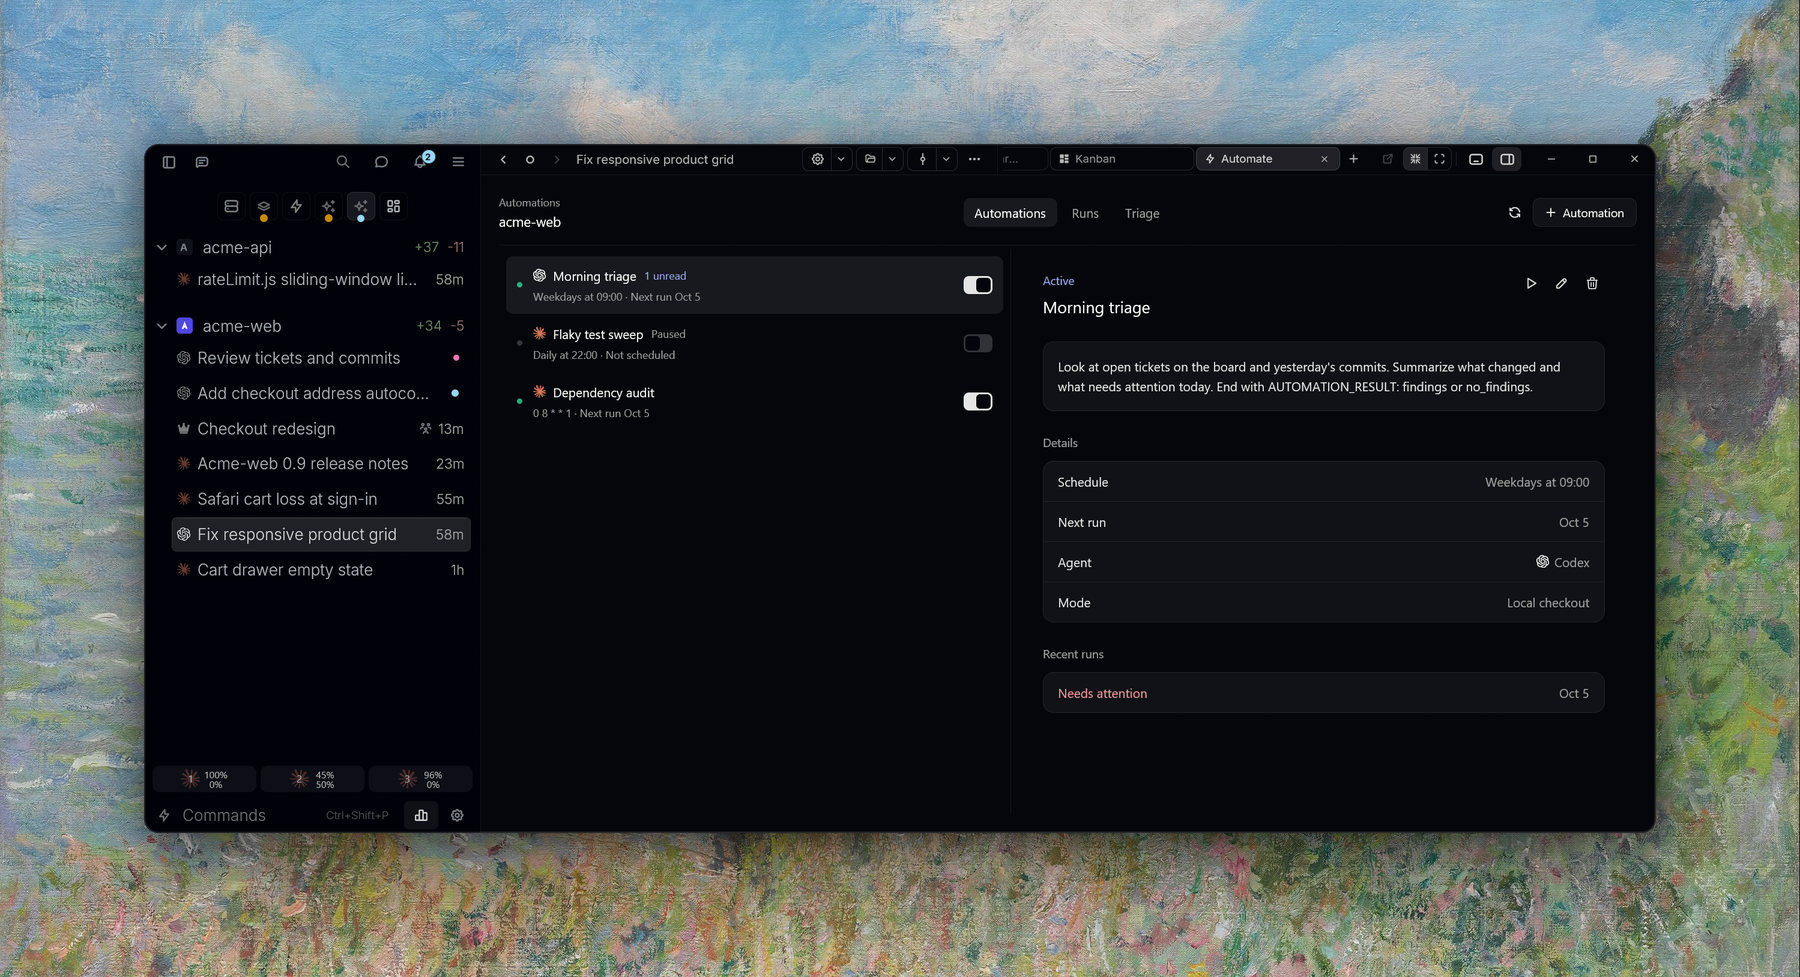
Task: Select the server rows sidebar icon
Action: pyautogui.click(x=231, y=206)
